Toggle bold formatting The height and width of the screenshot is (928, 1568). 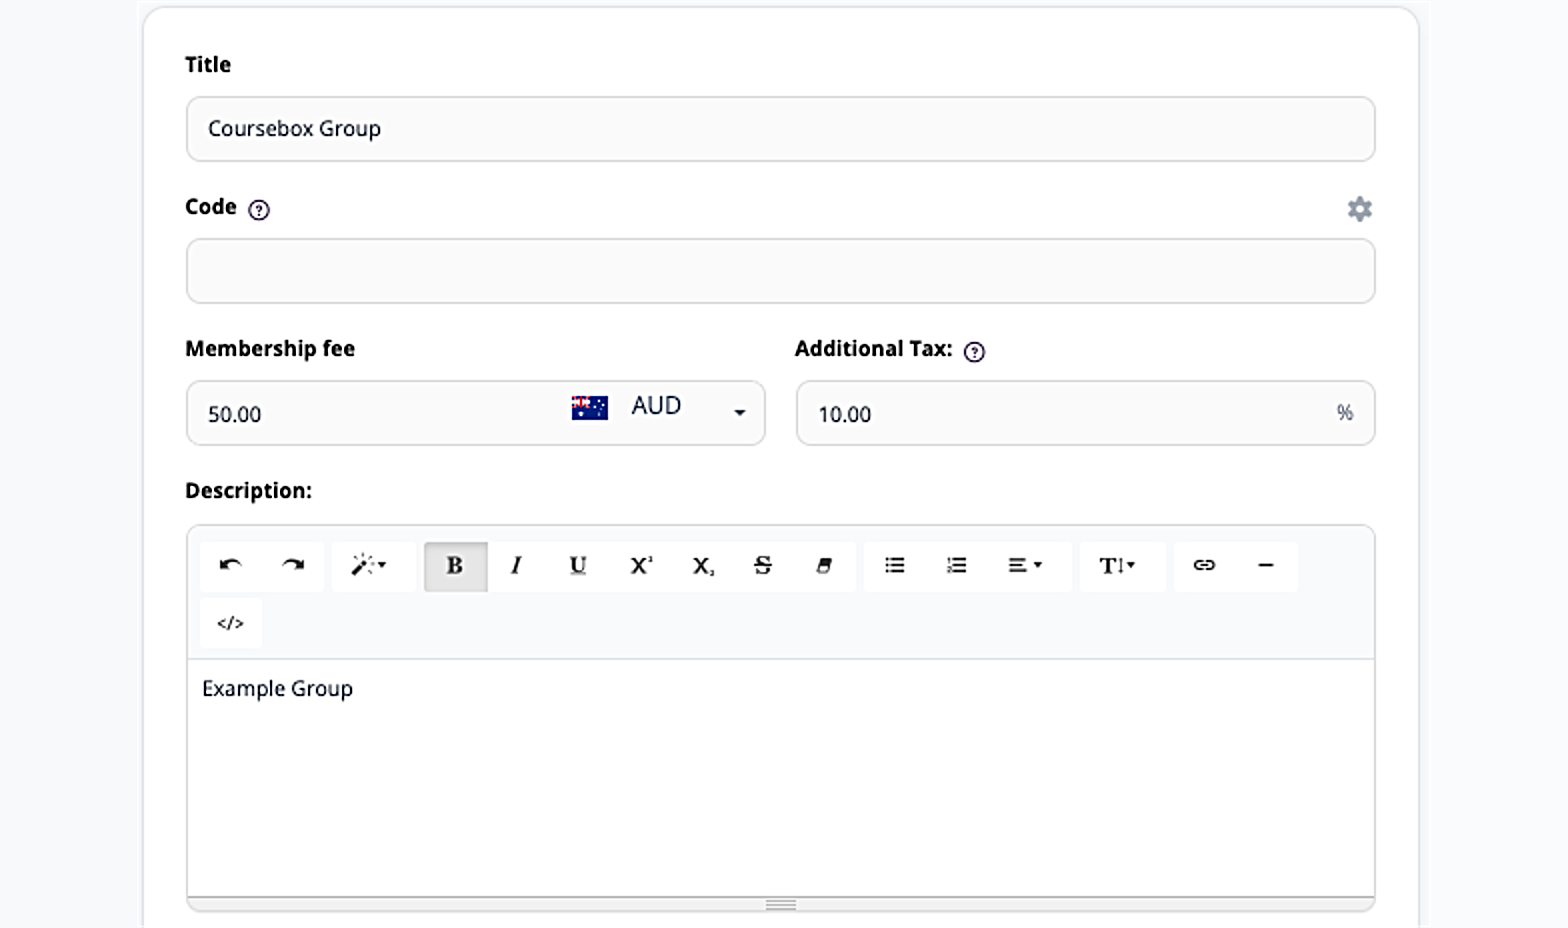coord(455,566)
